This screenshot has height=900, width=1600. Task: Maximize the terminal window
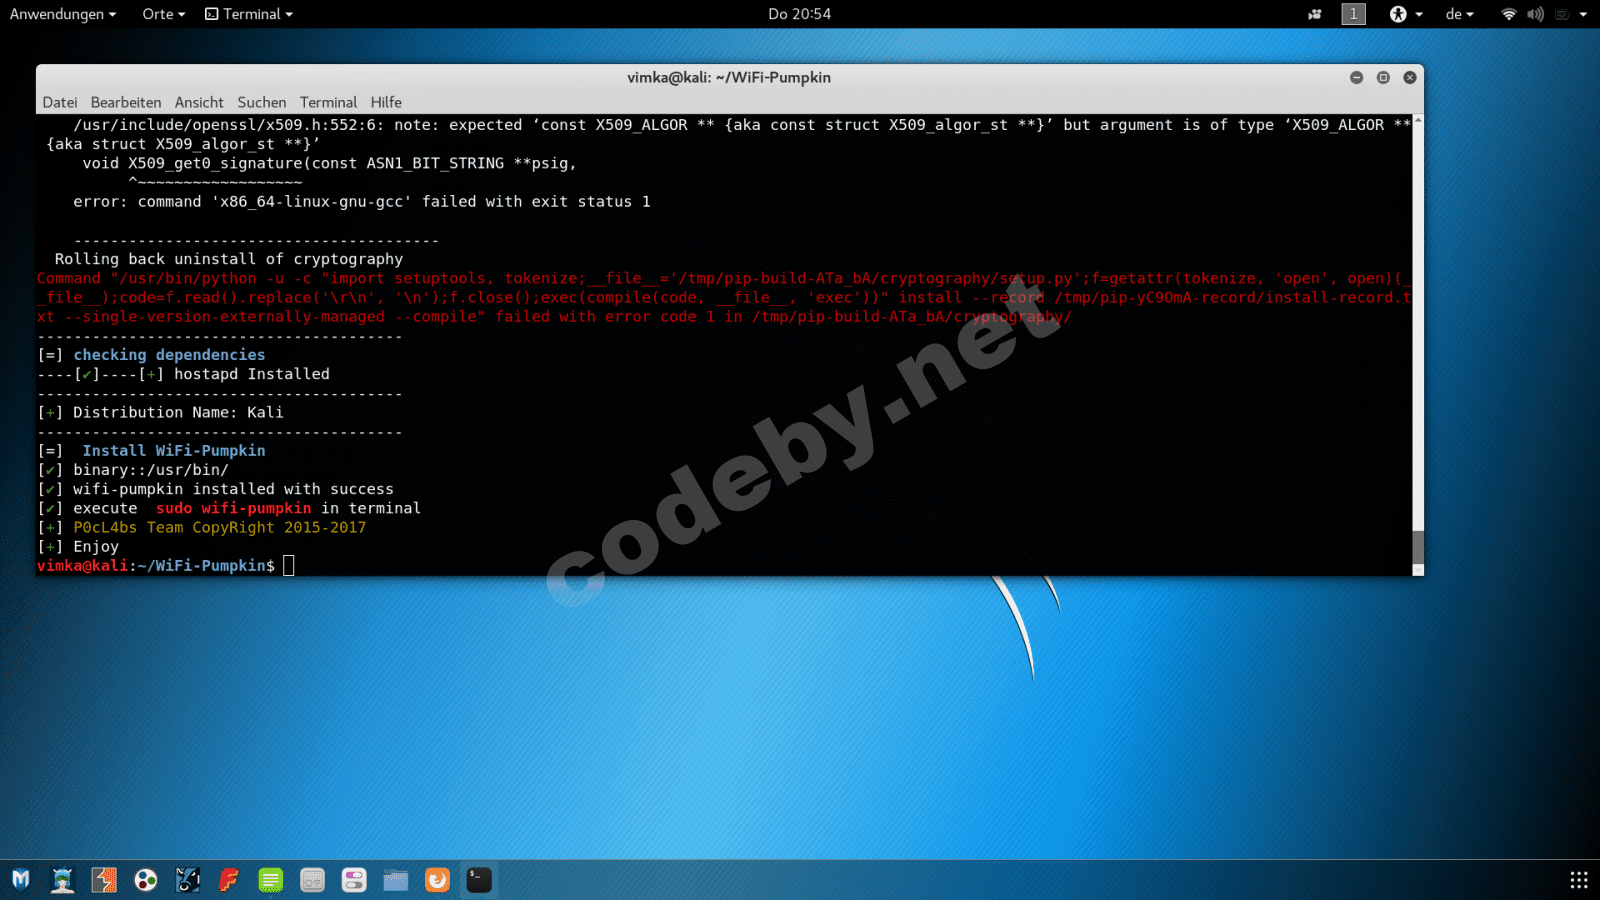point(1383,77)
